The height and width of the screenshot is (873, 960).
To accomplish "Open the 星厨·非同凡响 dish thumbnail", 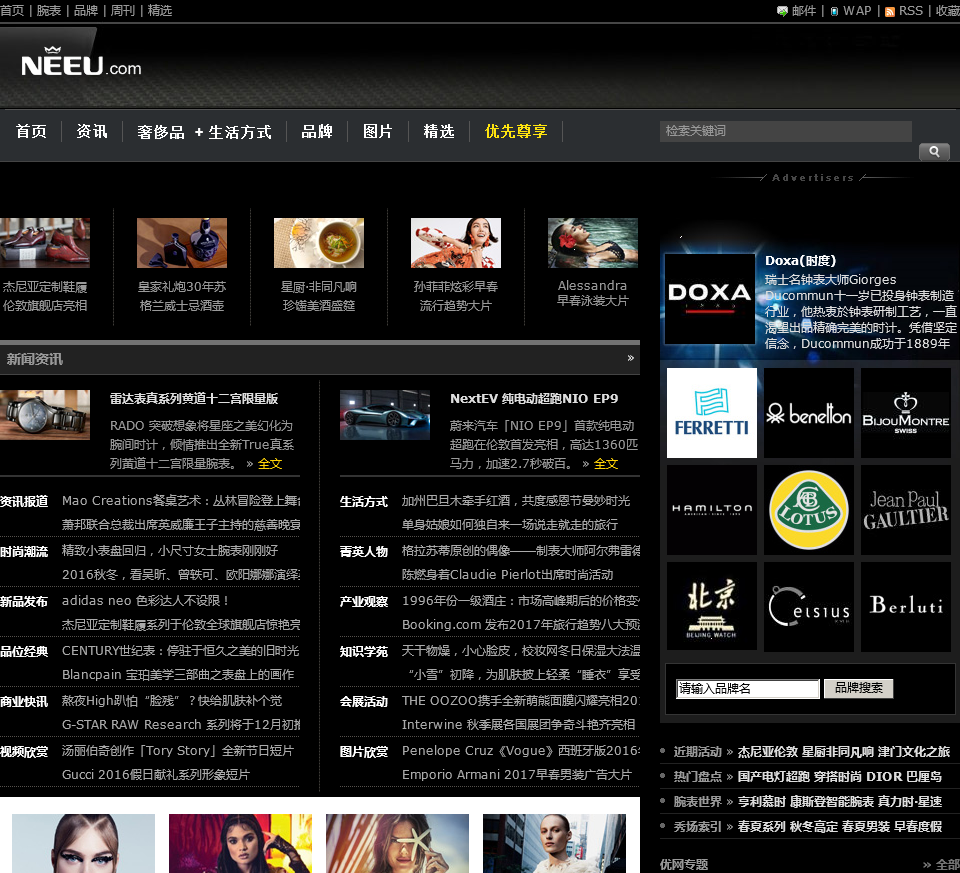I will tap(319, 243).
